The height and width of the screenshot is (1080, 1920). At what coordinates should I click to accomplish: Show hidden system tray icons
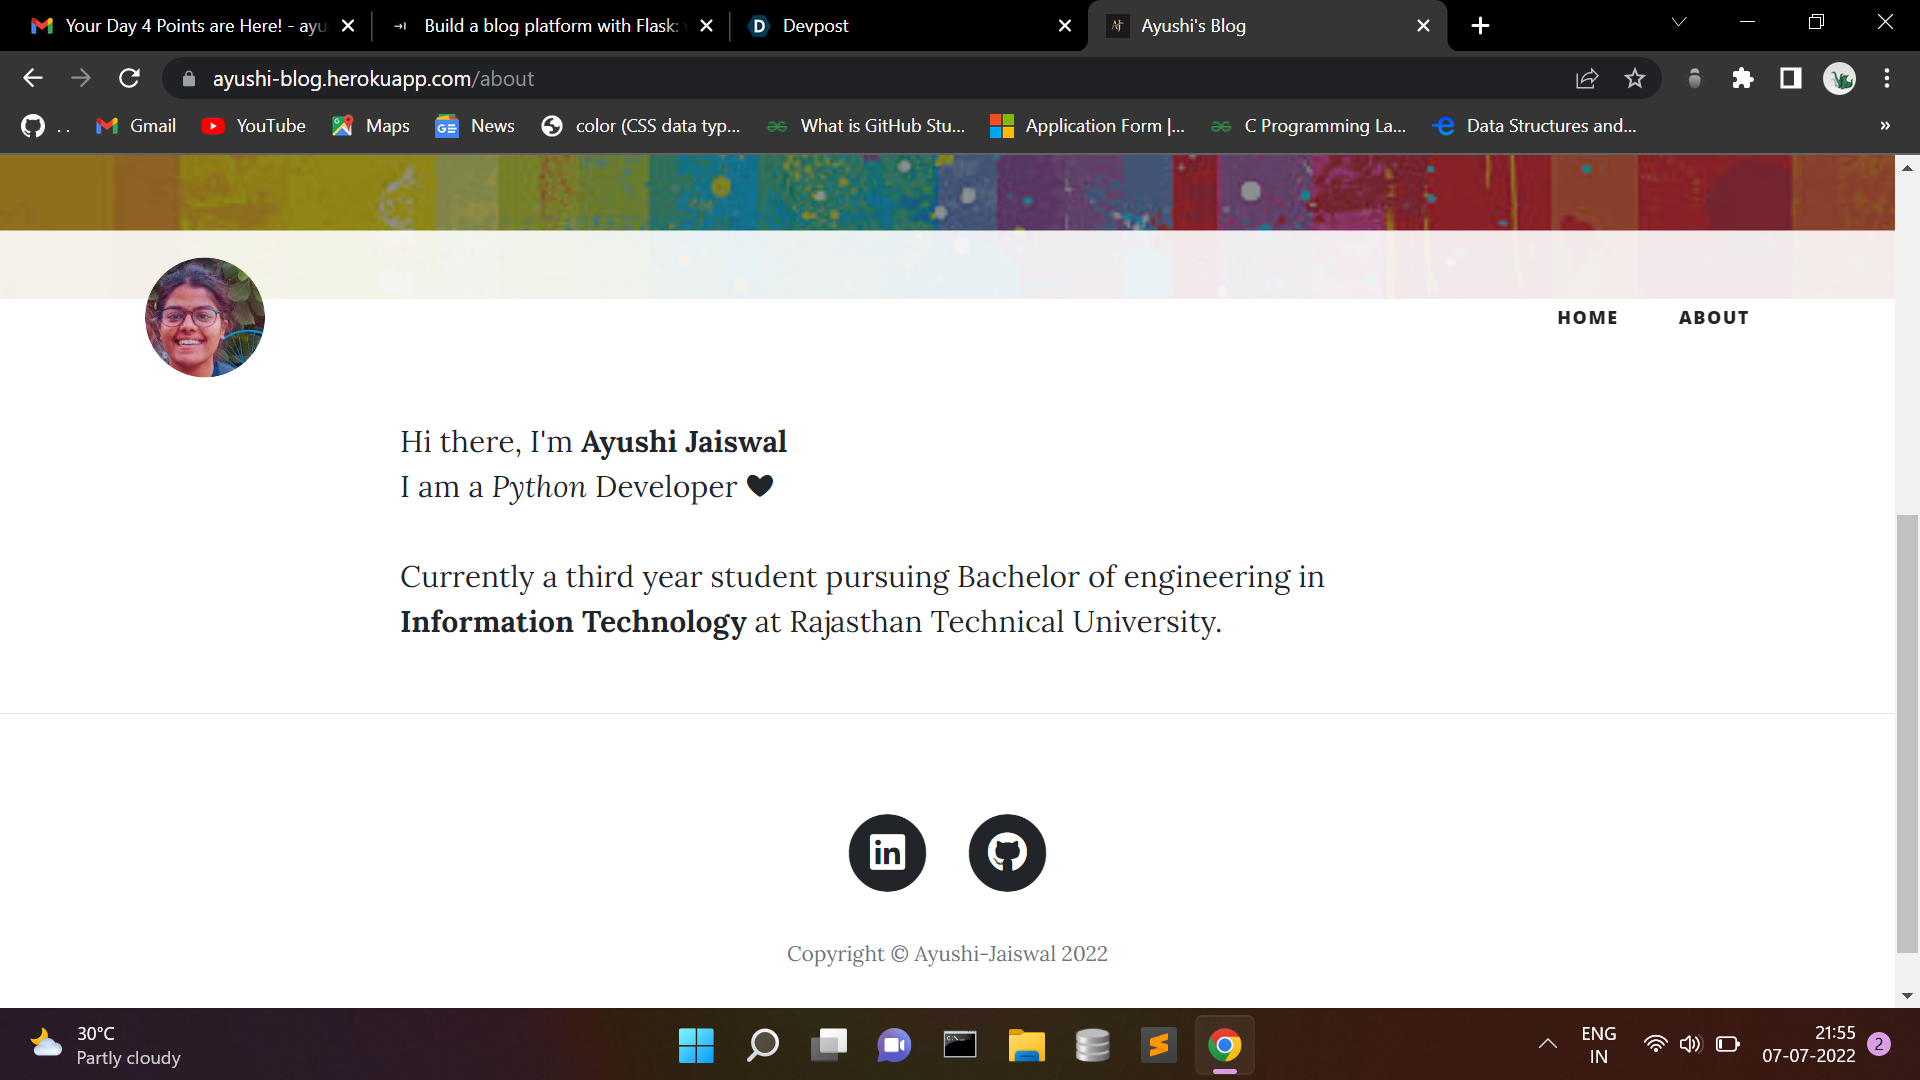(1547, 1044)
